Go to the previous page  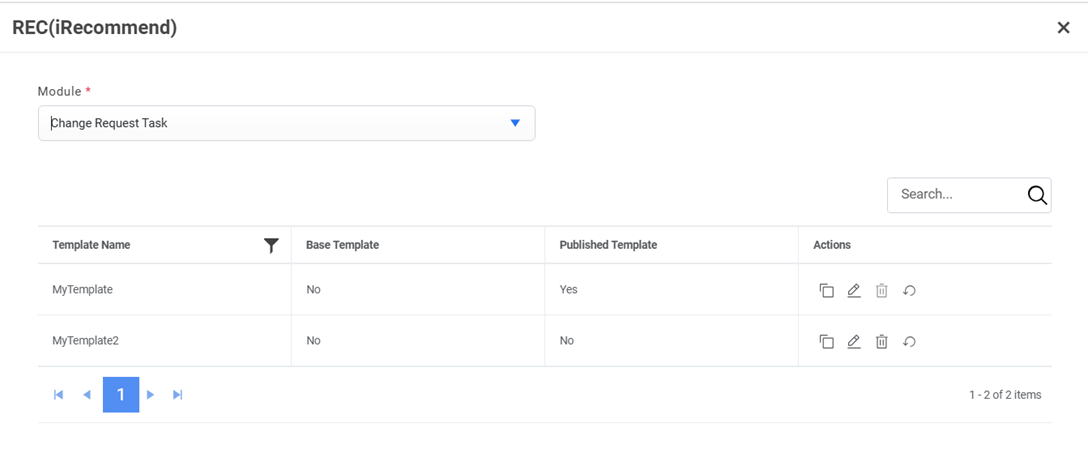(87, 395)
